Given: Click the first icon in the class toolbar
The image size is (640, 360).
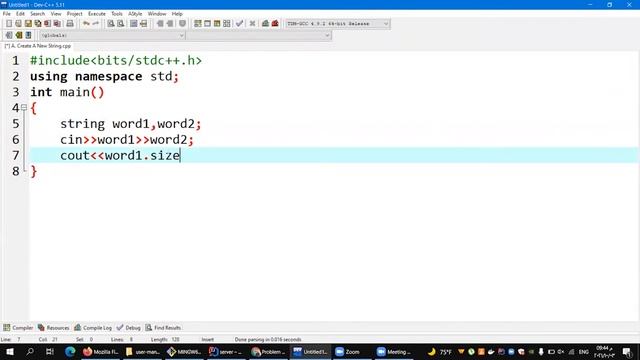Looking at the screenshot, I should pos(9,35).
